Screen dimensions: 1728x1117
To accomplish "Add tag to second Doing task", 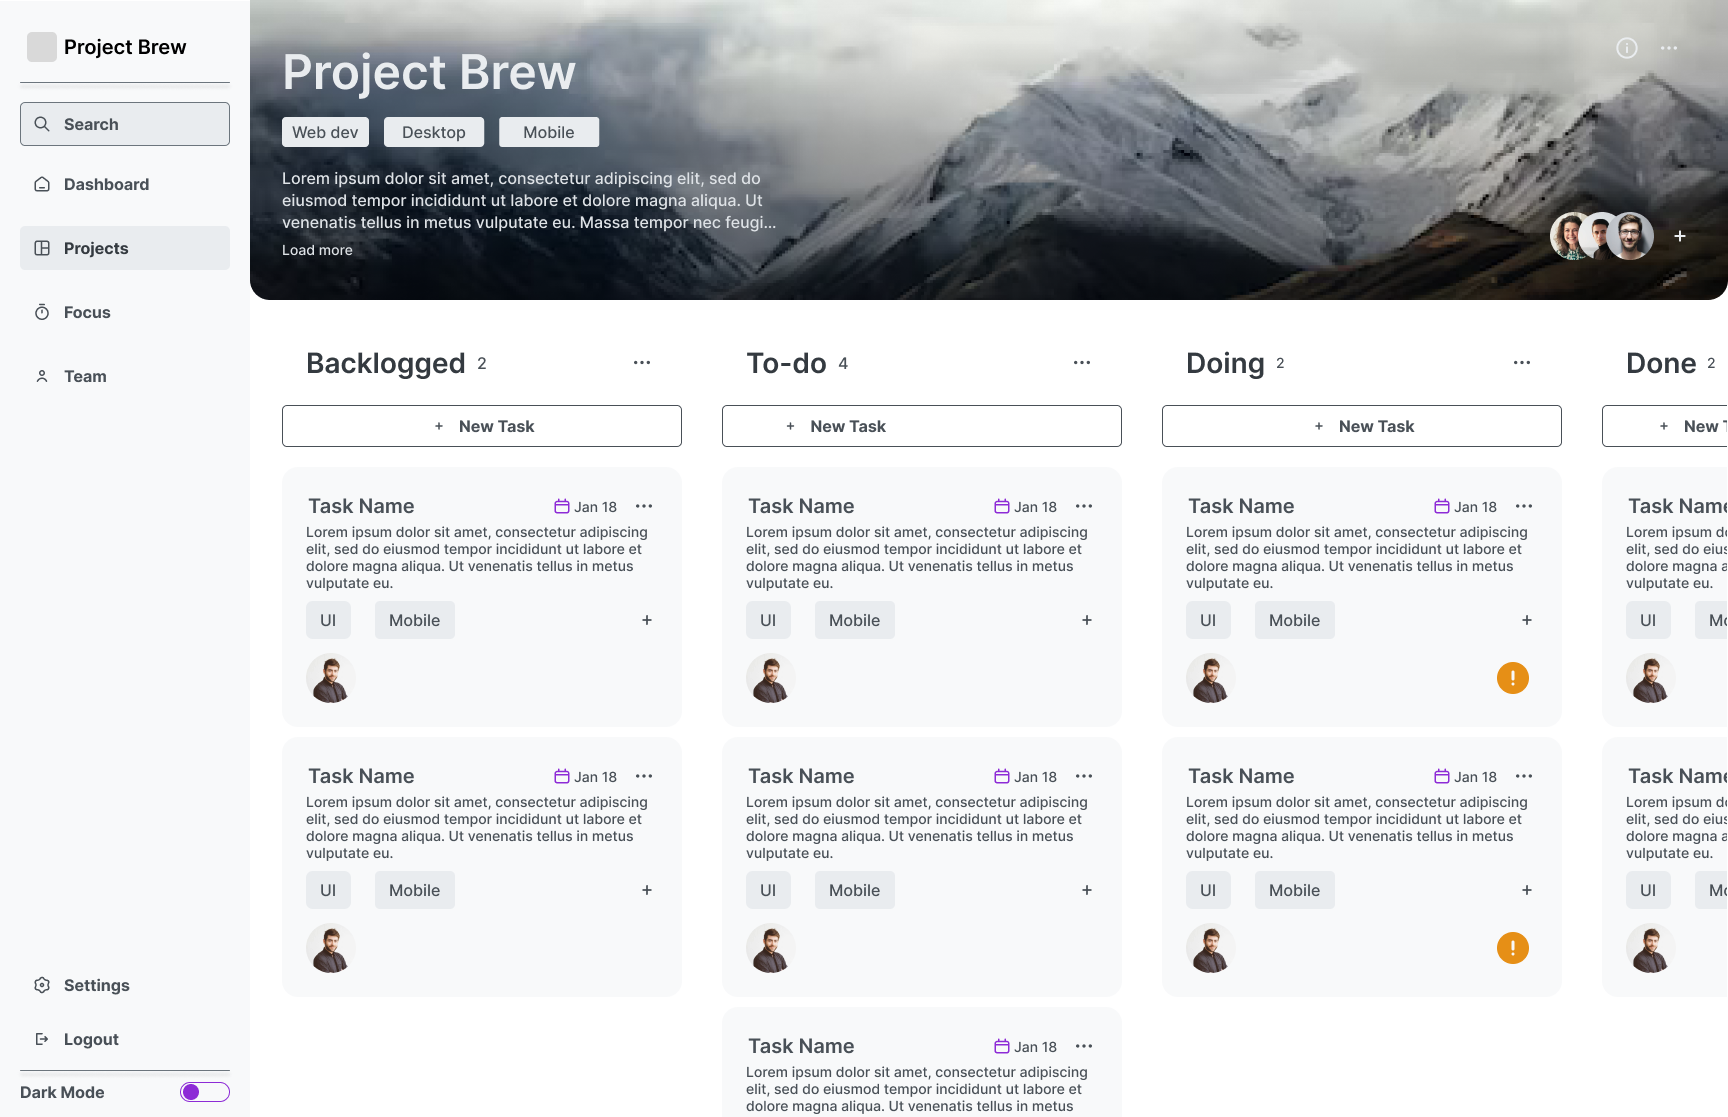I will (1527, 890).
